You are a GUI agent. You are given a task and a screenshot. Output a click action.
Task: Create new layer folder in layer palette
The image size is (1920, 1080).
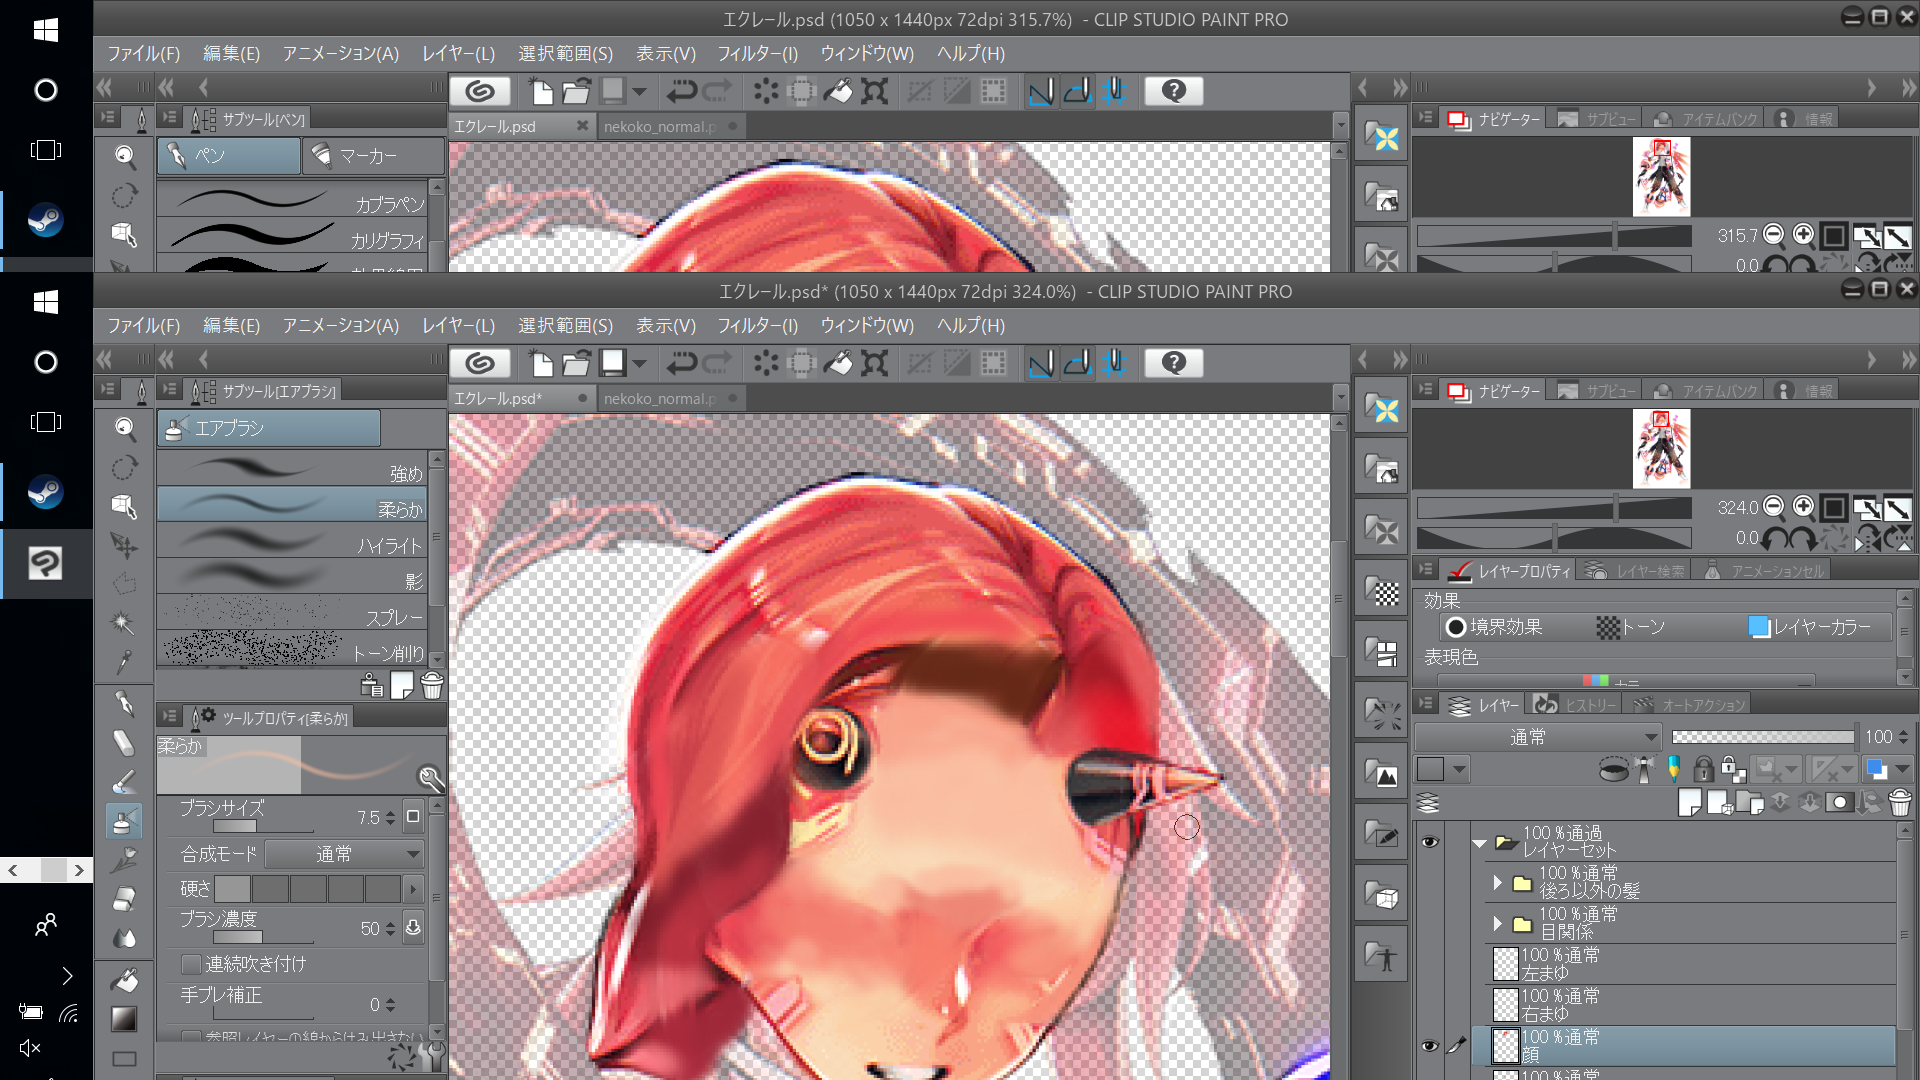[x=1749, y=803]
